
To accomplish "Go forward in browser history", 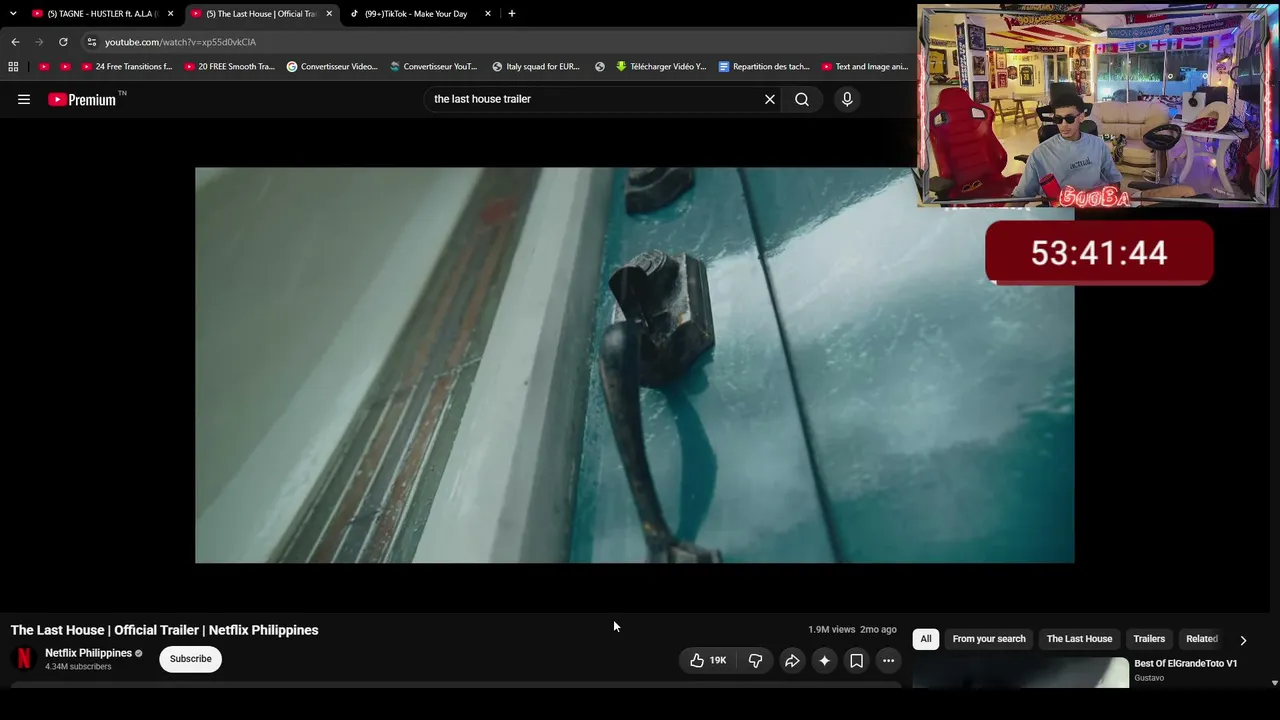I will tap(39, 42).
